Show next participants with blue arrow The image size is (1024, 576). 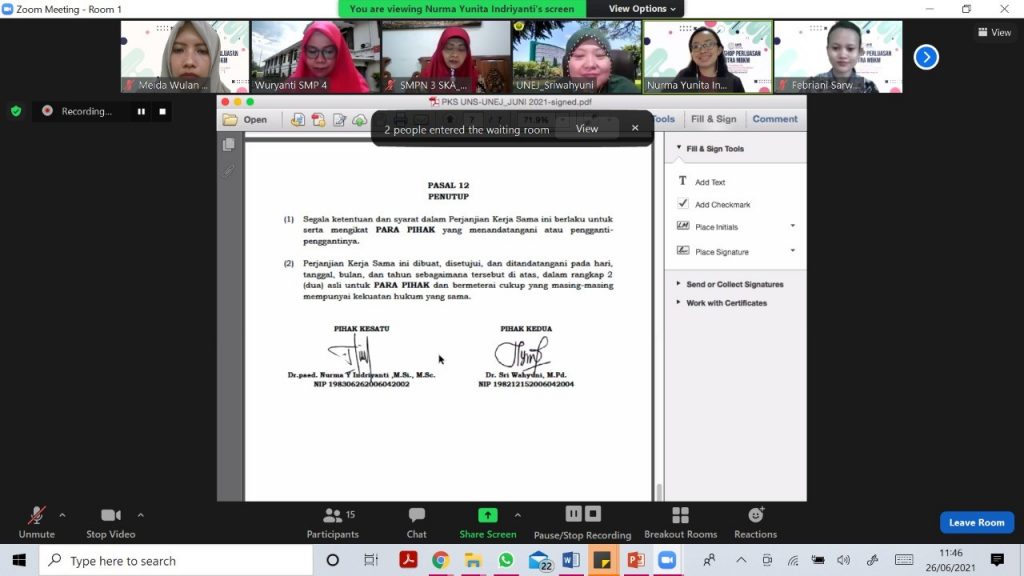coord(926,57)
